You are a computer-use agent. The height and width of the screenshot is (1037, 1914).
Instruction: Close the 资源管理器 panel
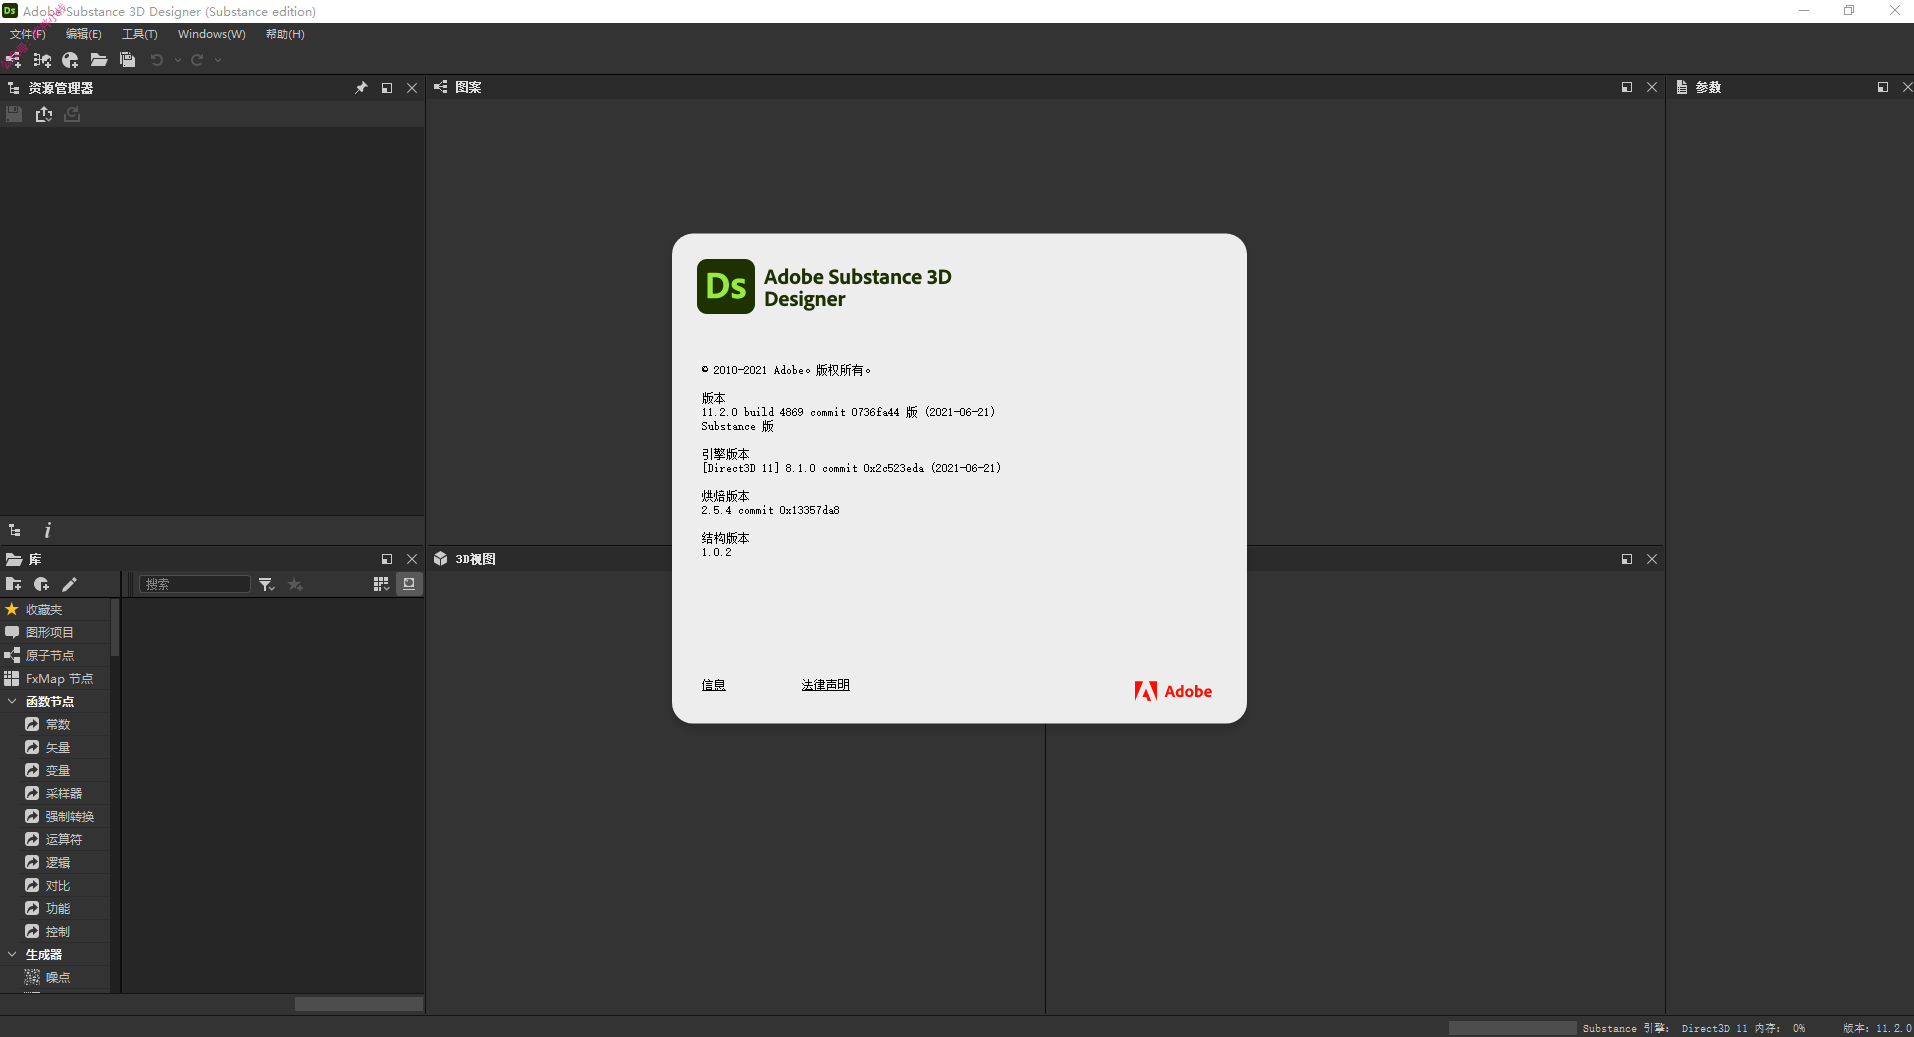[x=412, y=88]
